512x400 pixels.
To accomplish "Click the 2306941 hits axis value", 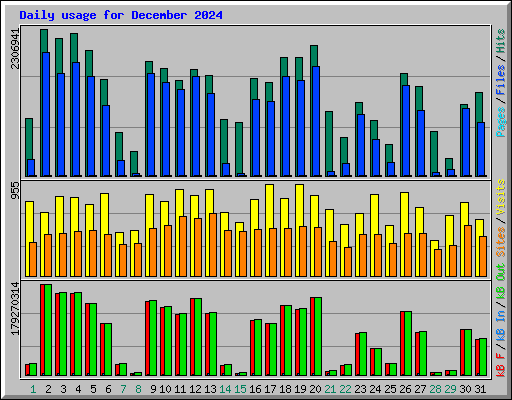I will (15, 49).
